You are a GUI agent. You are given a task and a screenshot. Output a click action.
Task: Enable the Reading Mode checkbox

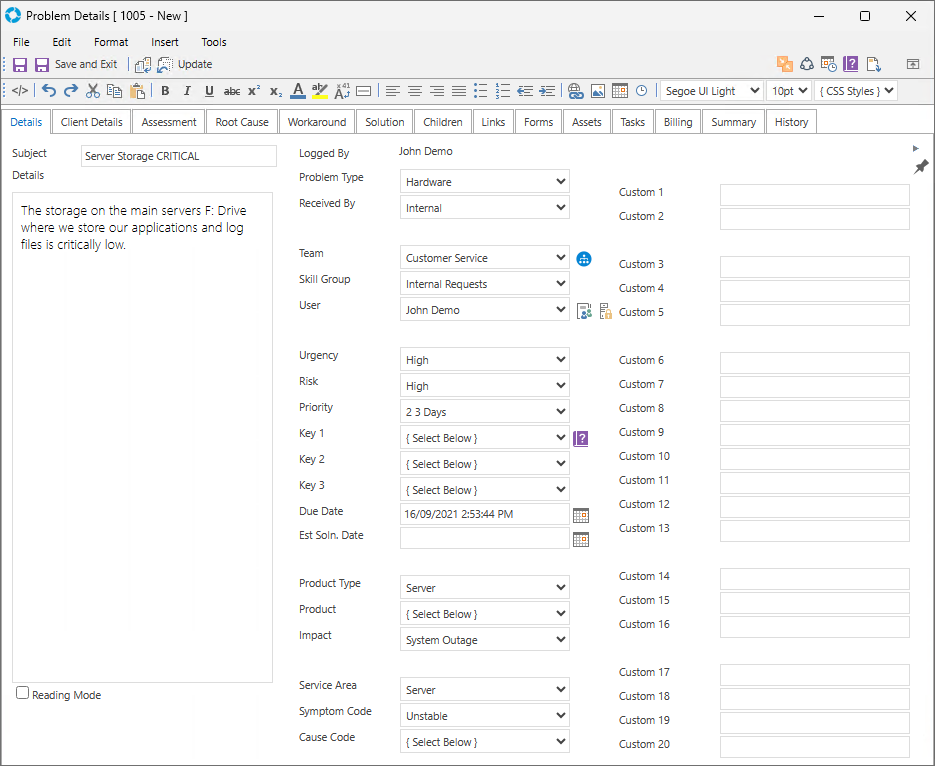[x=23, y=693]
